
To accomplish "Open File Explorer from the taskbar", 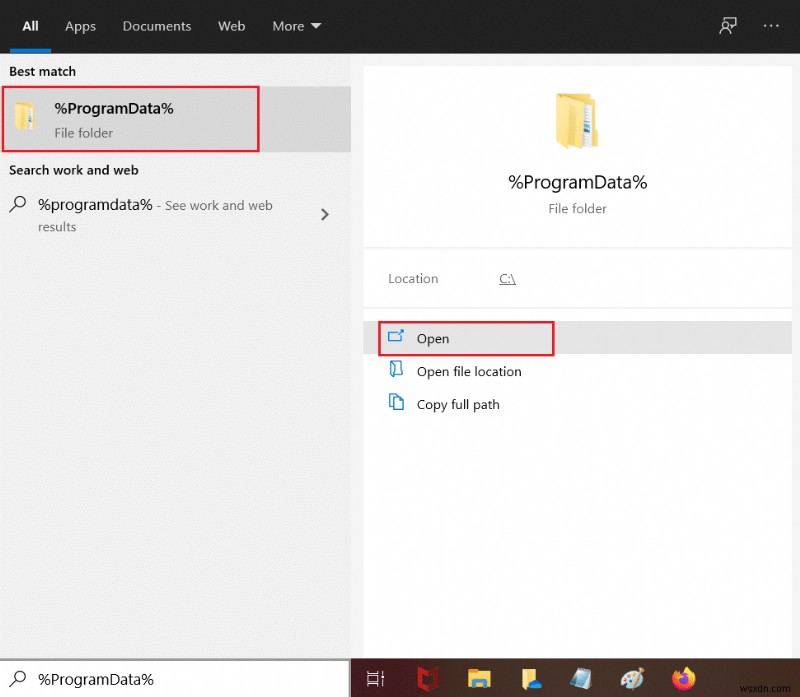I will coord(479,679).
